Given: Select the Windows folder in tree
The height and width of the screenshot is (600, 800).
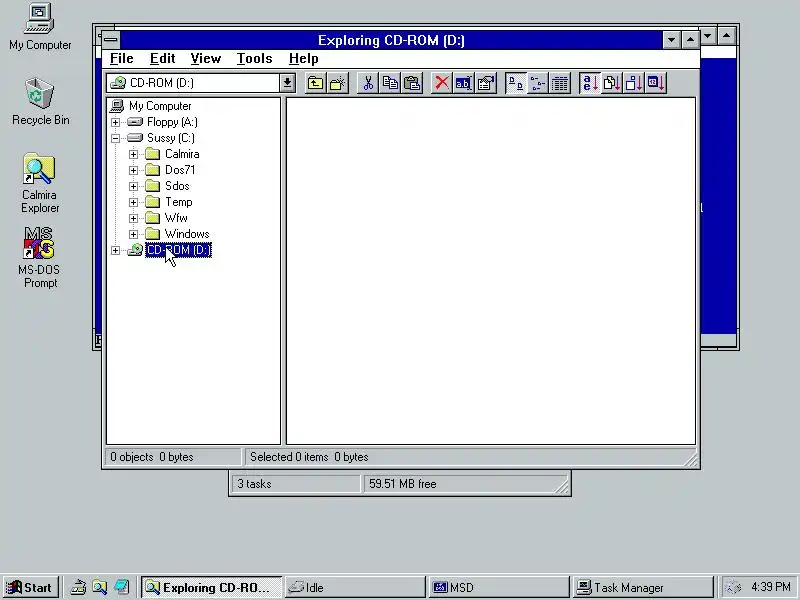Looking at the screenshot, I should (187, 234).
